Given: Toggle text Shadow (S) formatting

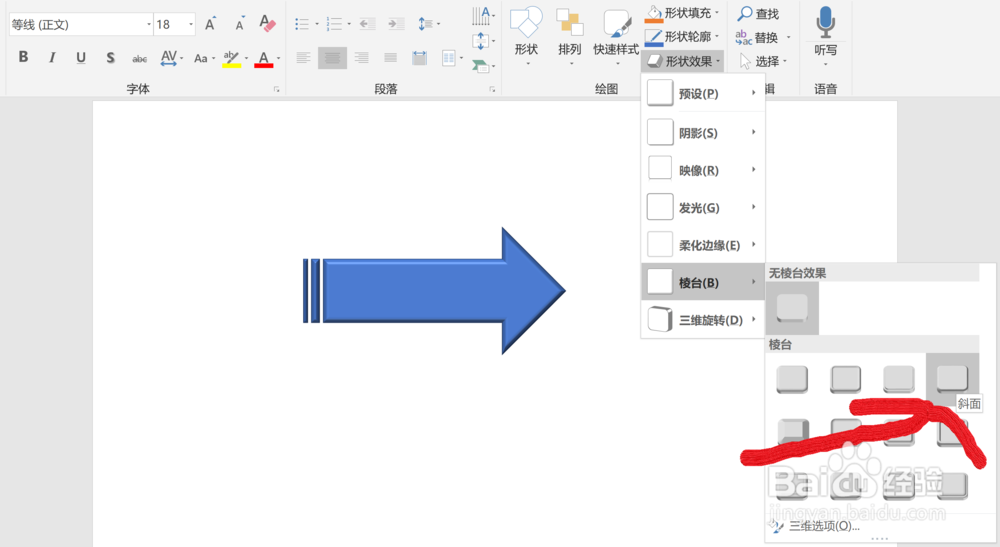Looking at the screenshot, I should [x=110, y=58].
